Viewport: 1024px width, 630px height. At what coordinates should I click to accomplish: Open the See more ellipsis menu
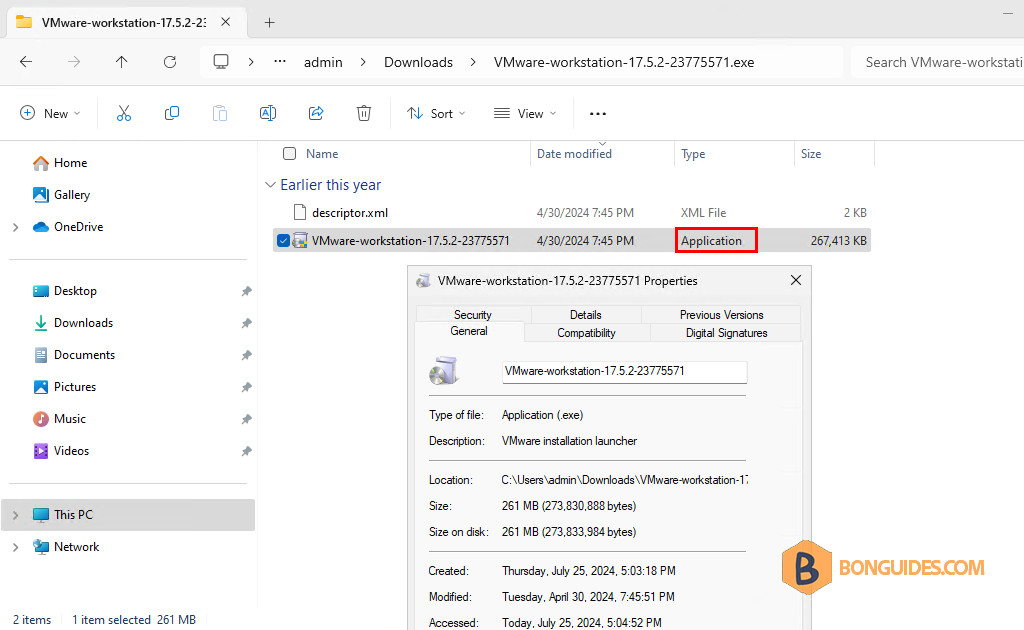tap(598, 114)
